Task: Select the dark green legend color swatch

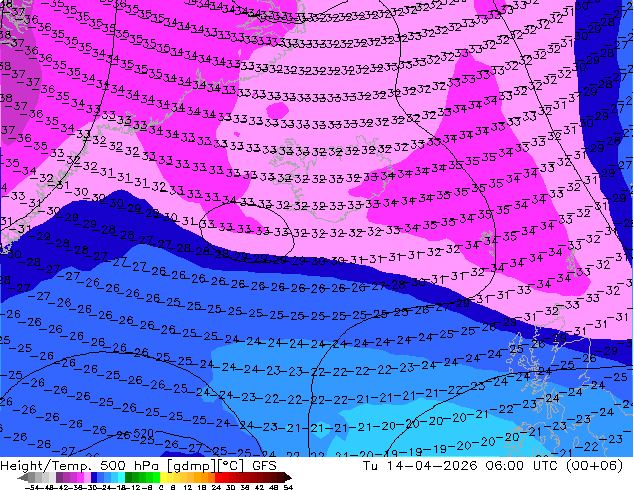Action: (x=128, y=477)
